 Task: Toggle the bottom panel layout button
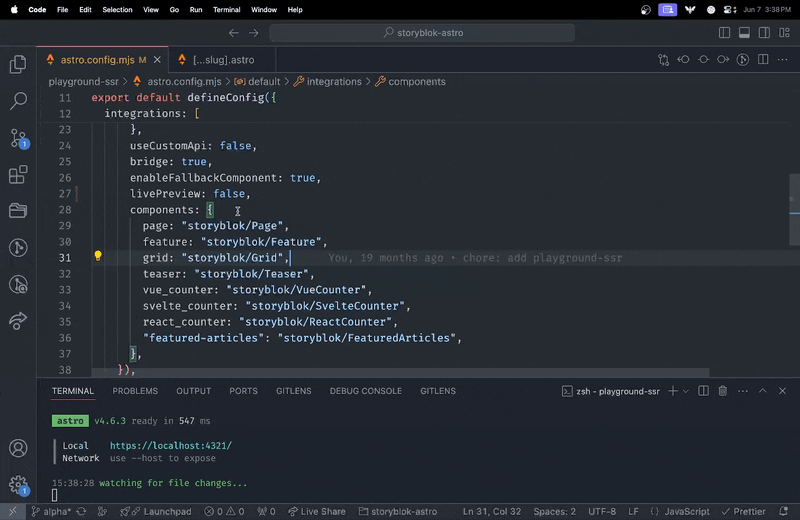click(744, 33)
